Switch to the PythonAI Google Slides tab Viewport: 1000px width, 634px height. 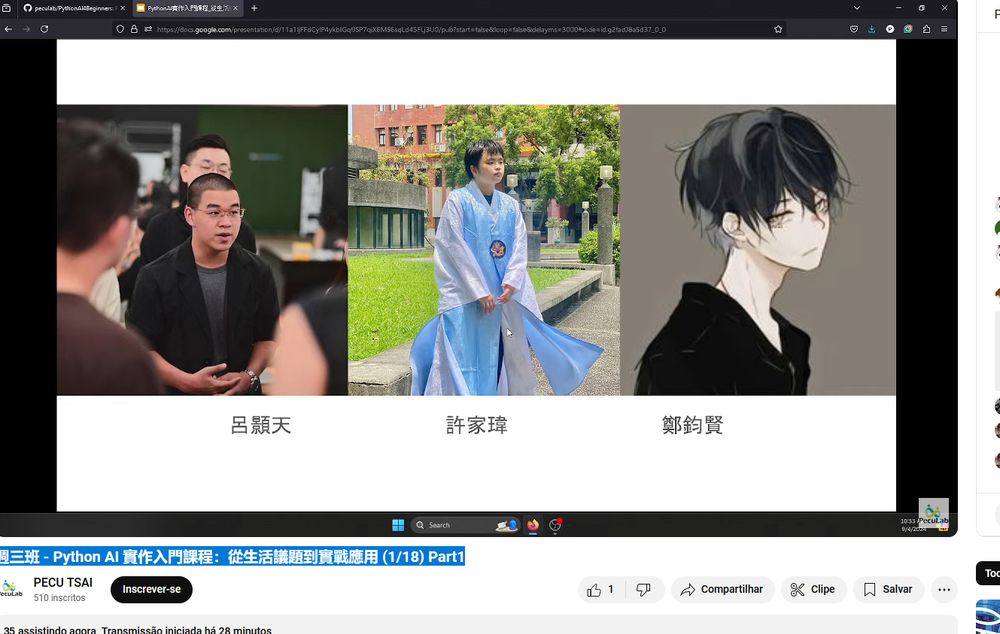coord(188,8)
